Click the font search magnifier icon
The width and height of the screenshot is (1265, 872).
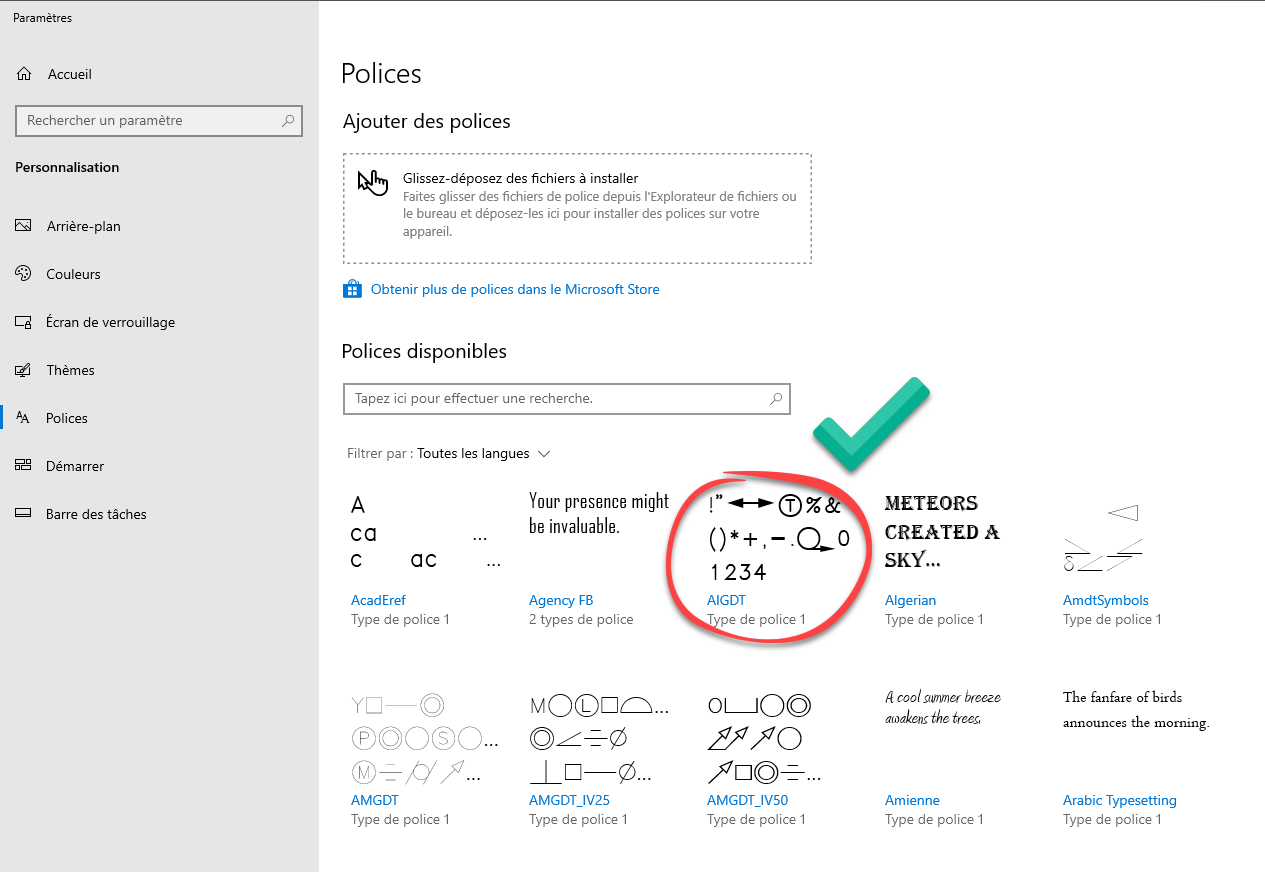(776, 398)
